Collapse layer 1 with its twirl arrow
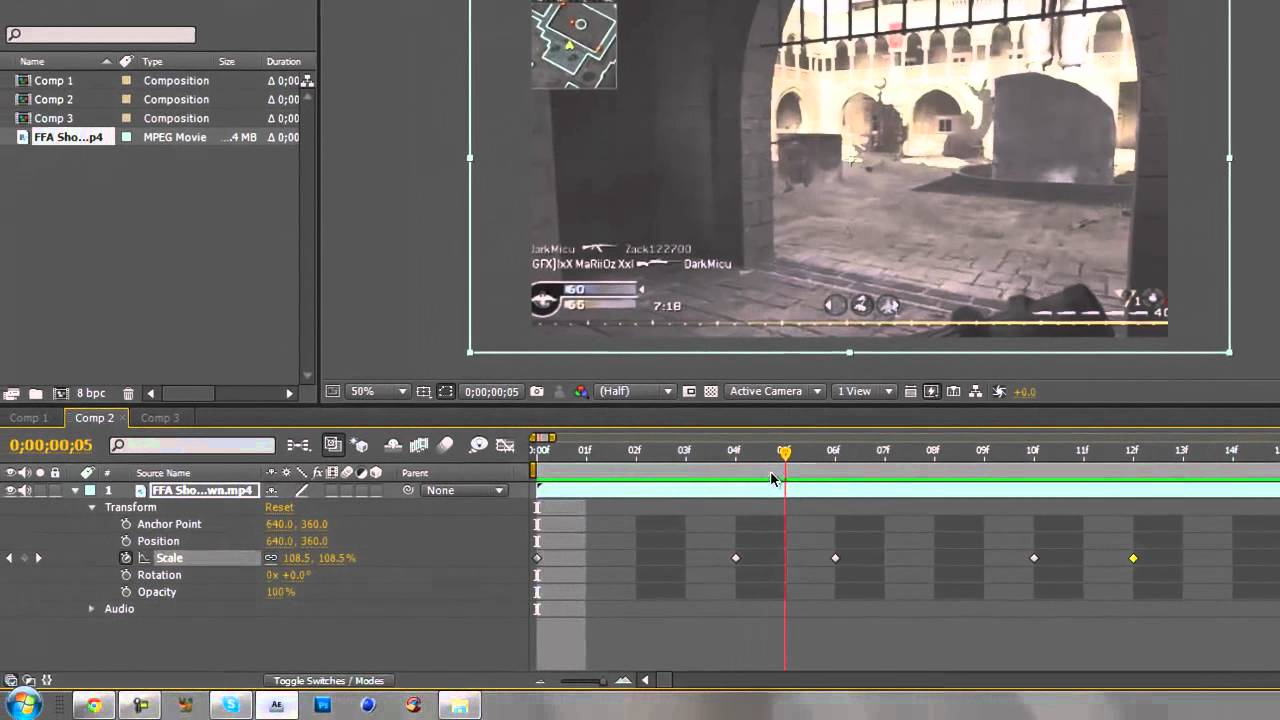The image size is (1280, 720). (75, 491)
